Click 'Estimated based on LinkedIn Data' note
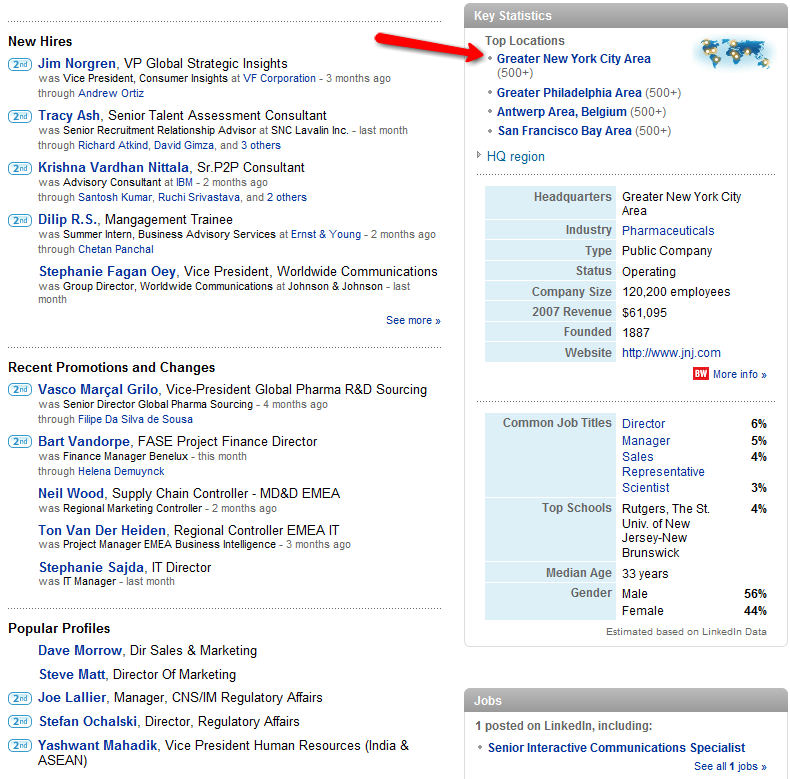The width and height of the screenshot is (790, 779). click(x=686, y=632)
